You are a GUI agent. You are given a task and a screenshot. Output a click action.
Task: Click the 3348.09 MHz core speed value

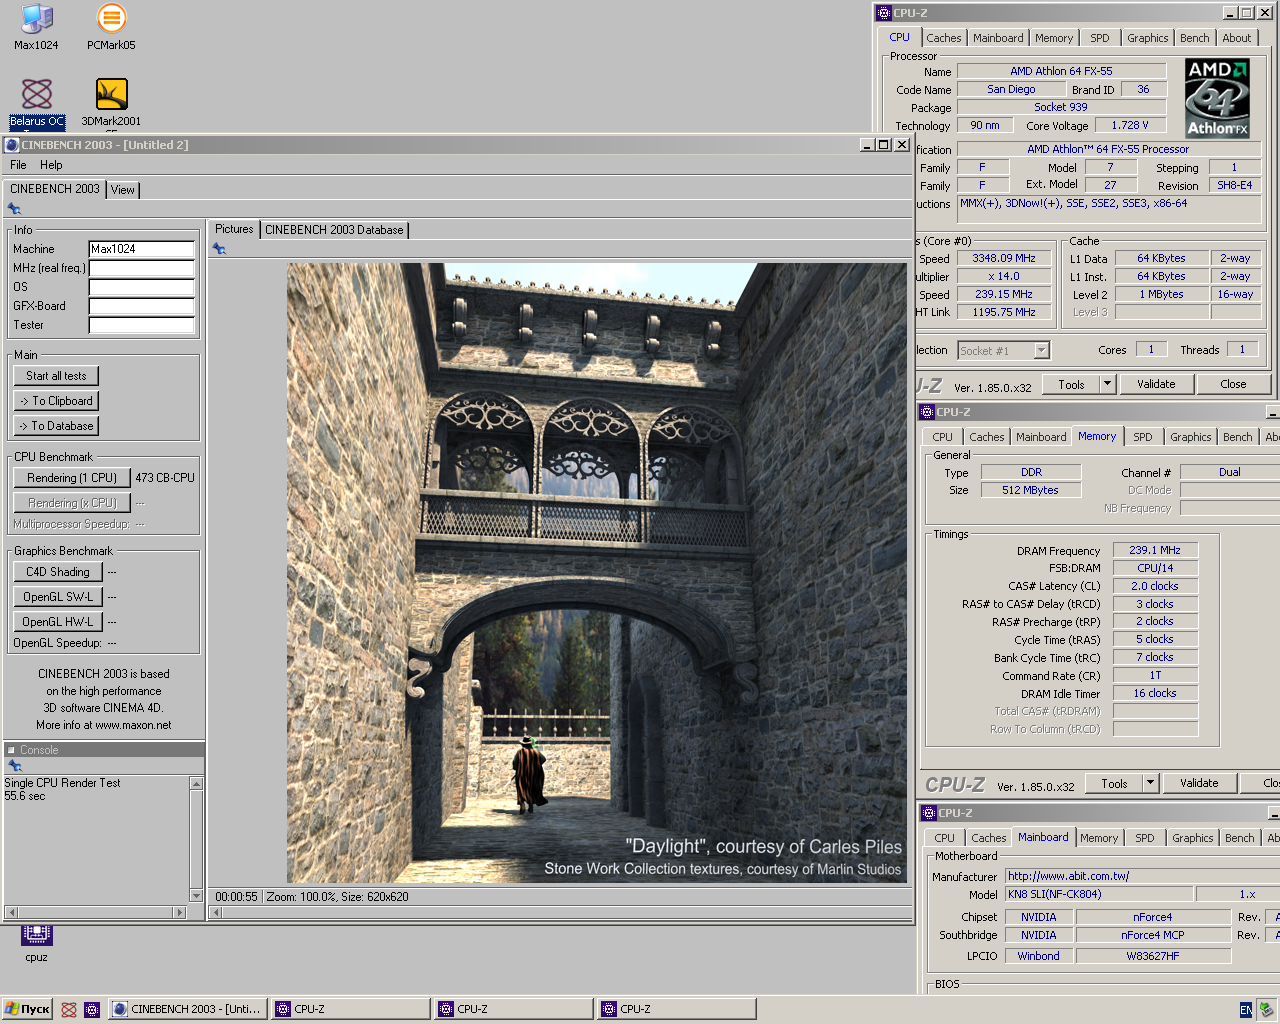(x=1004, y=258)
